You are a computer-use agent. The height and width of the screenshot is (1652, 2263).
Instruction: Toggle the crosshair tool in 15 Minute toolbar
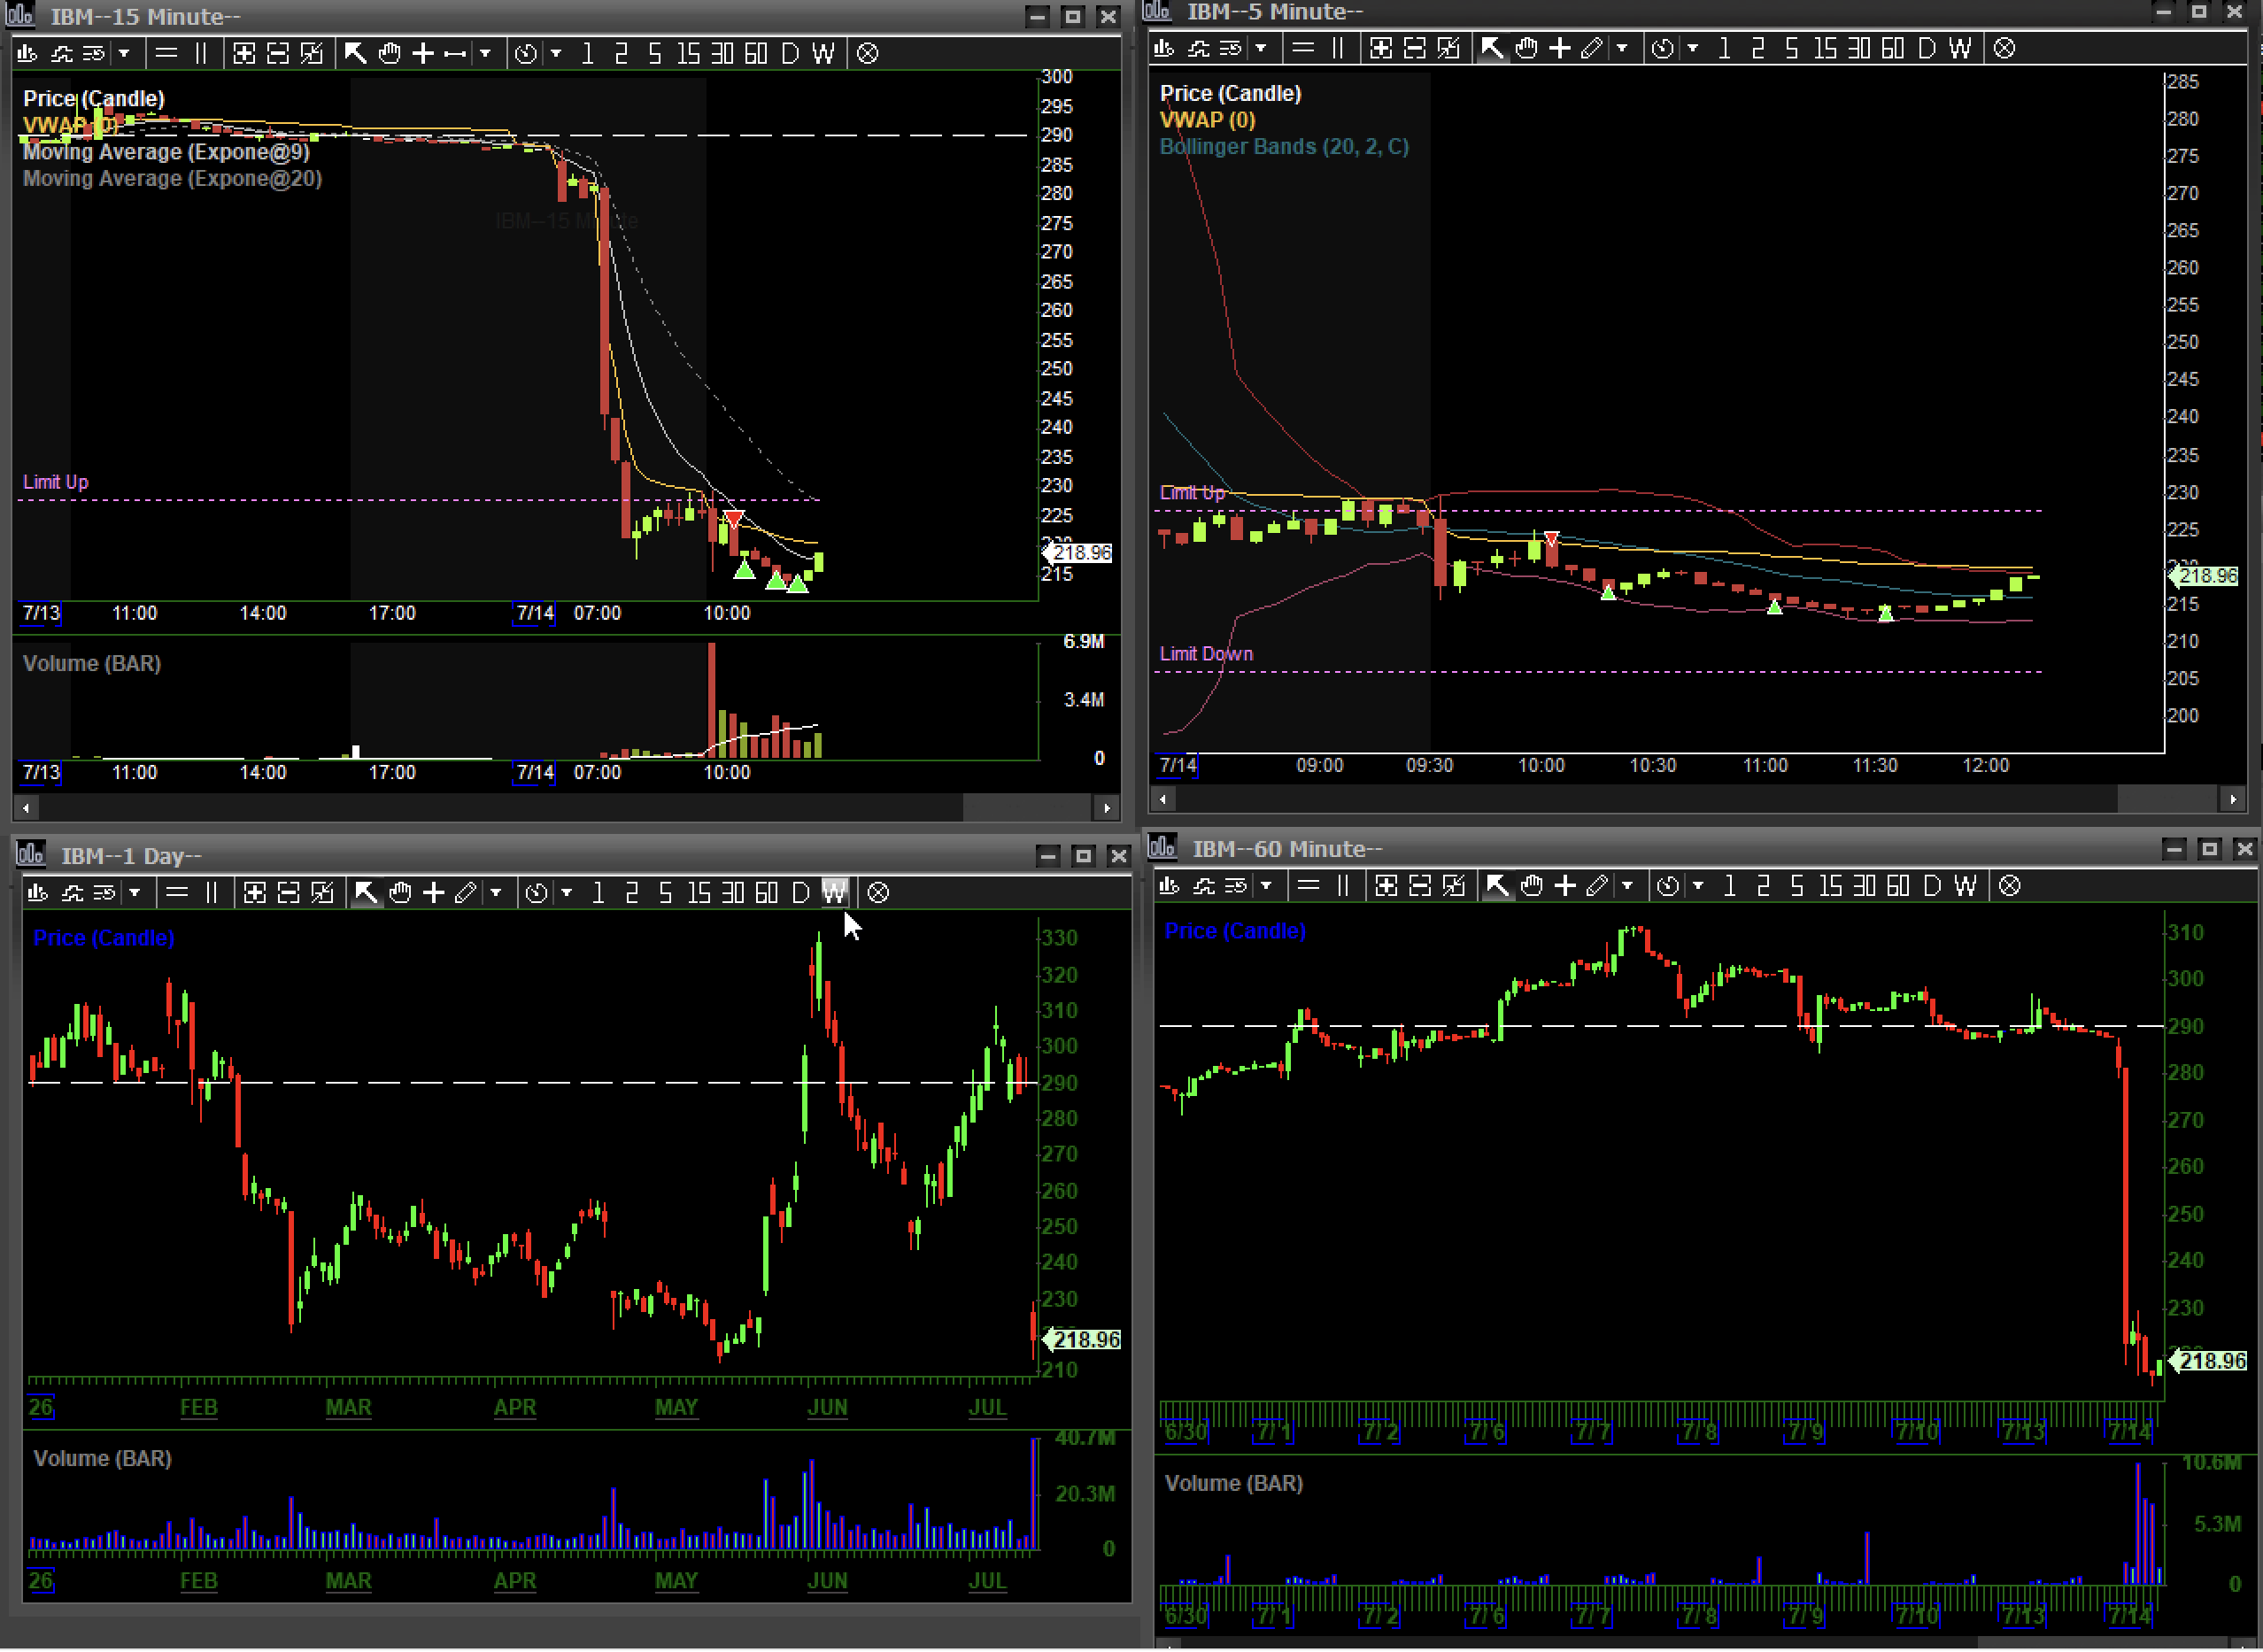coord(423,53)
